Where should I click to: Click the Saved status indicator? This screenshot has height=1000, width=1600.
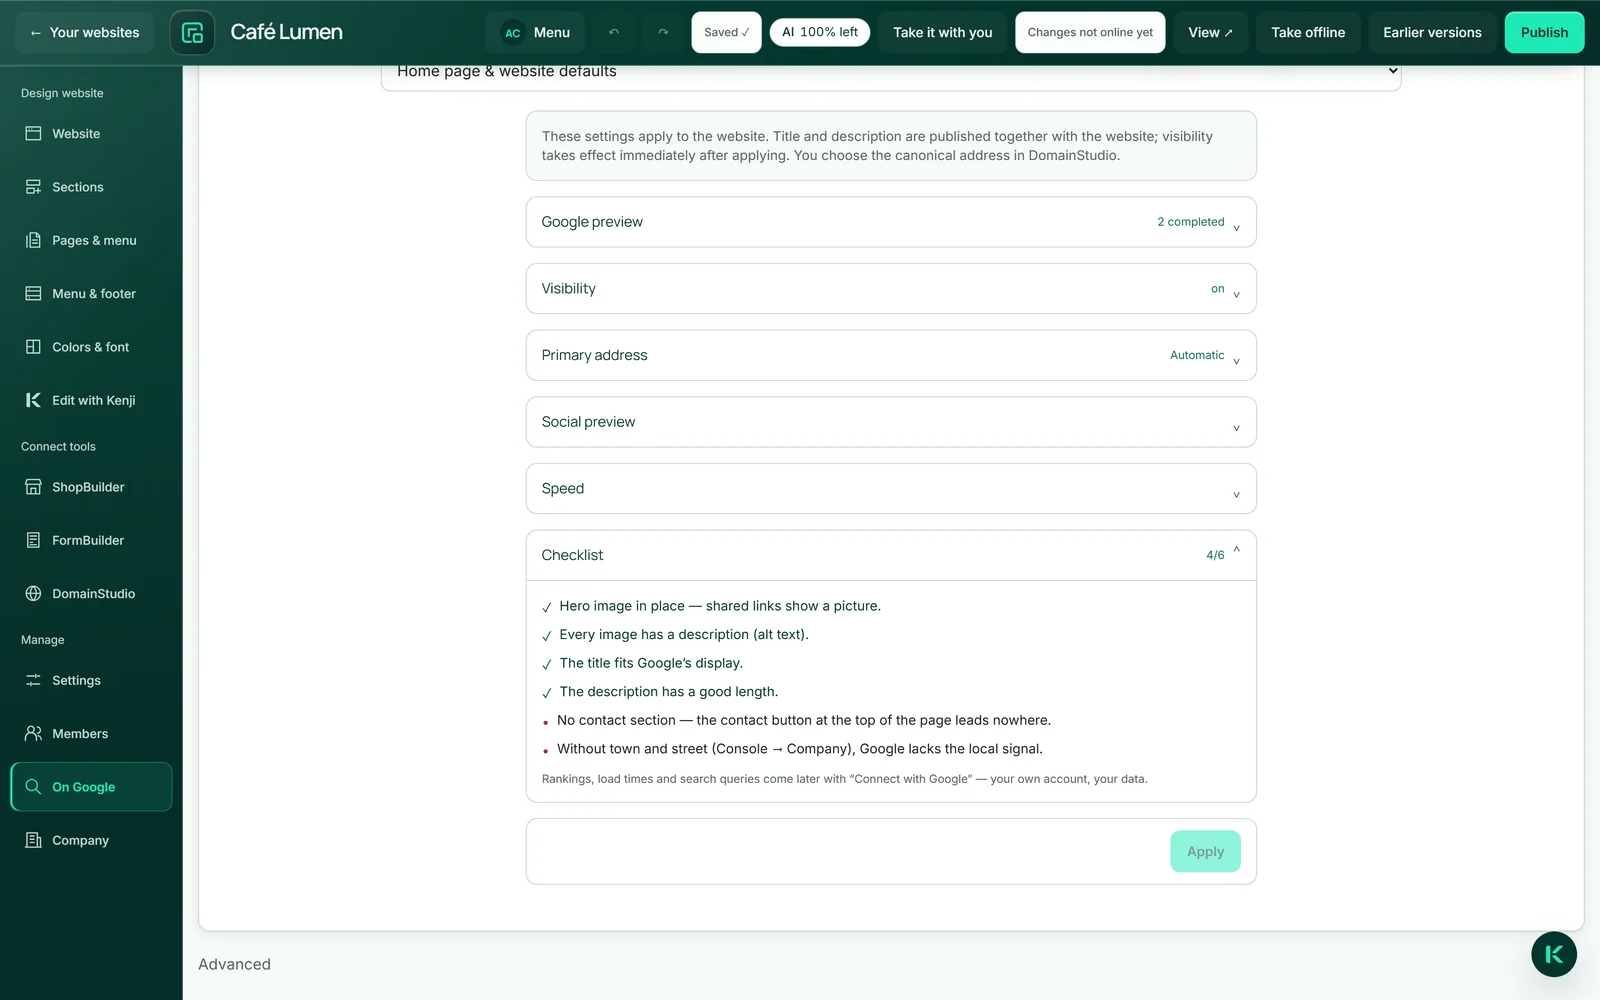point(726,32)
